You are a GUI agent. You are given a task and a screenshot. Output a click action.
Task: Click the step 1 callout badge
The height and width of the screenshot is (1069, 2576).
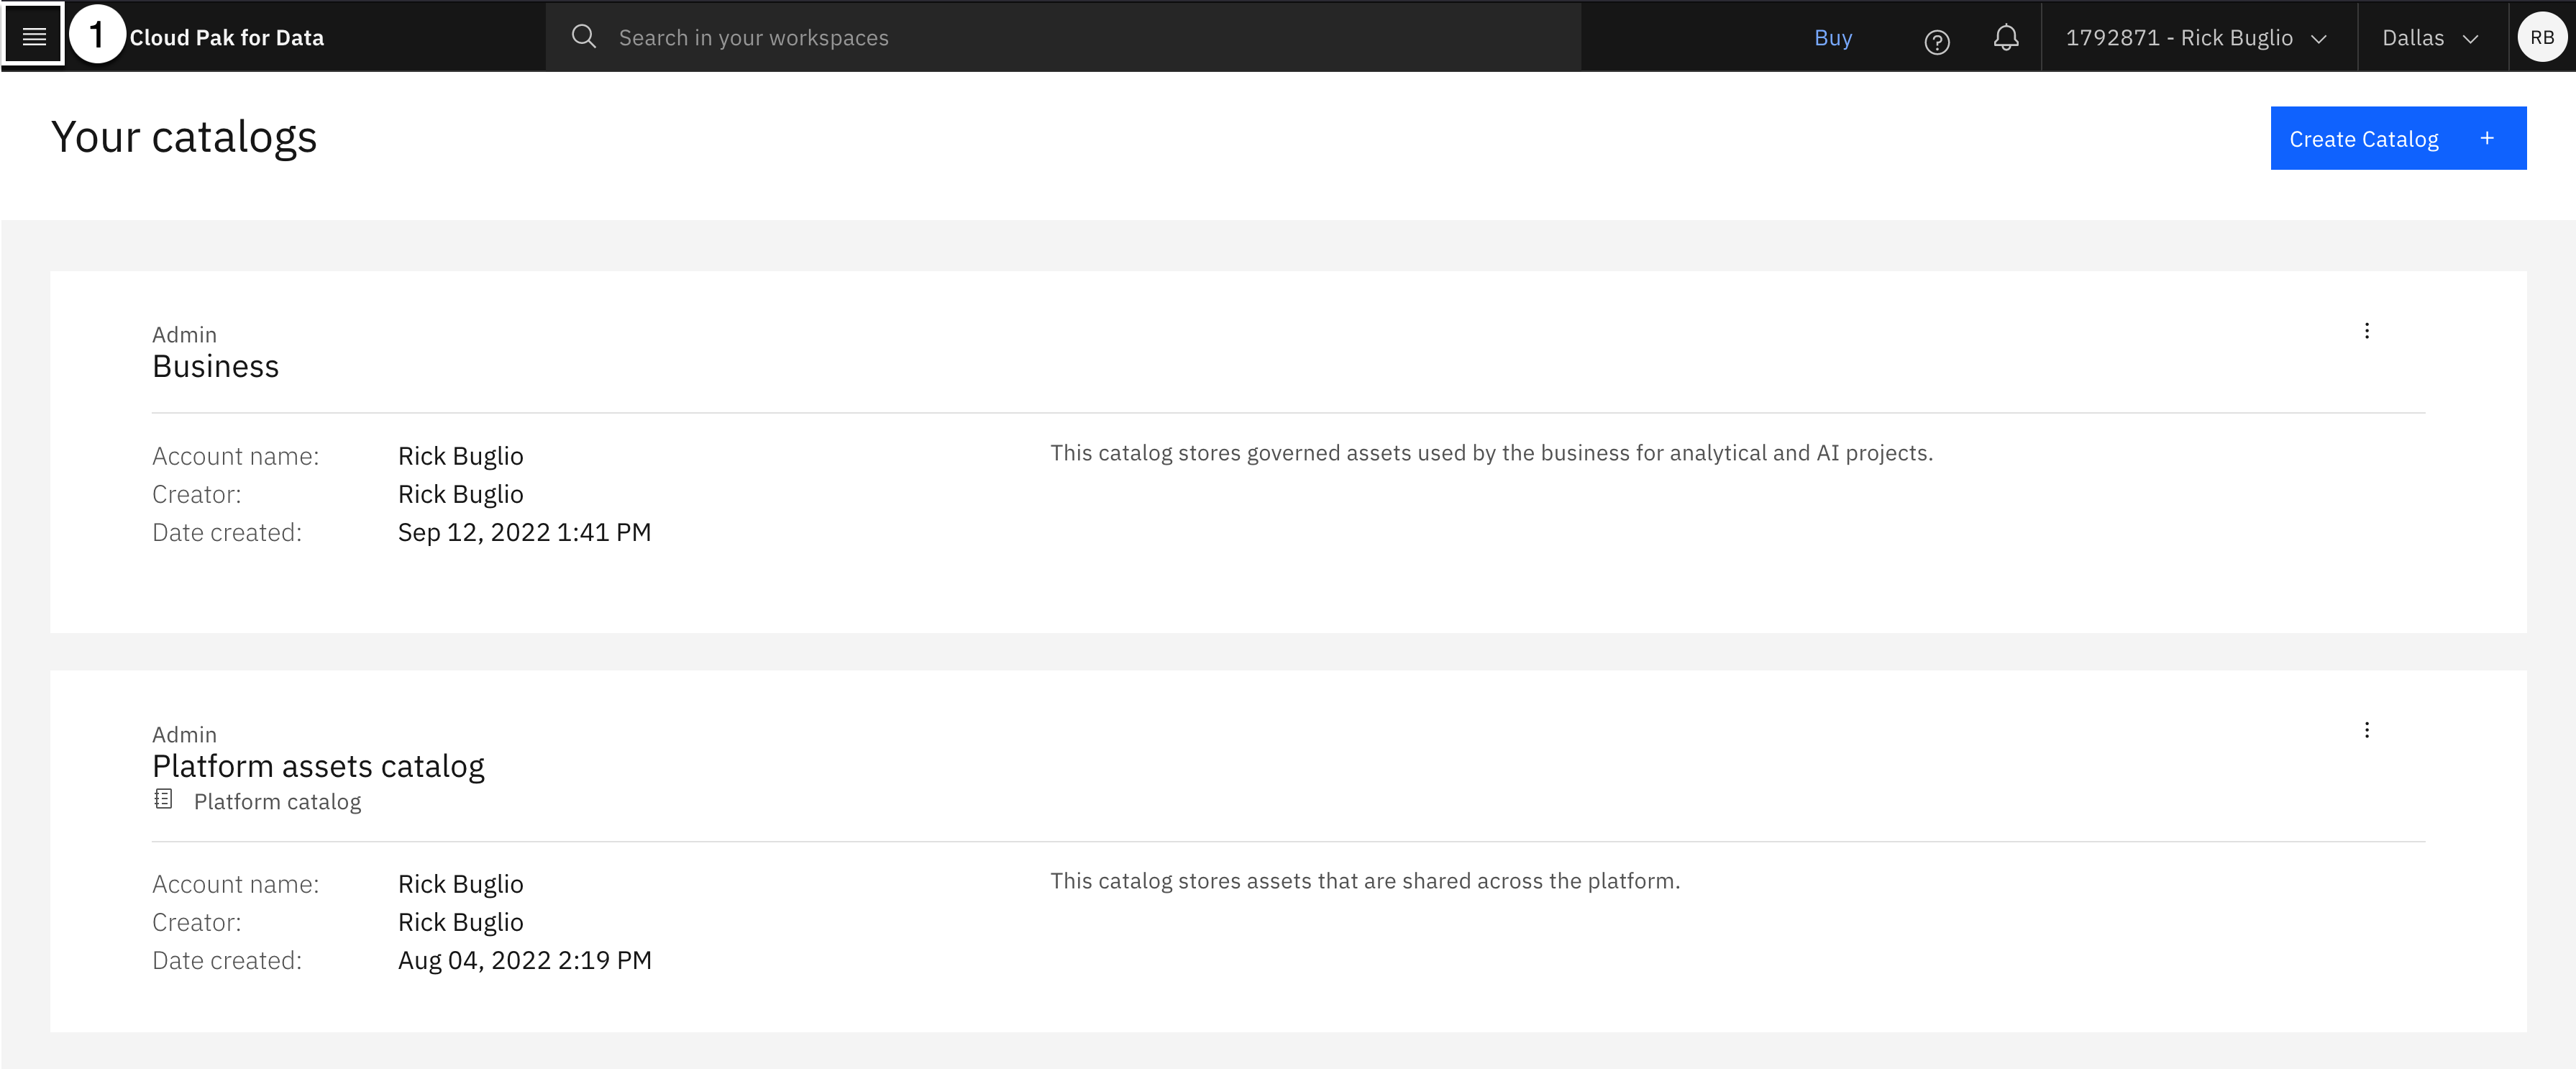pos(96,35)
